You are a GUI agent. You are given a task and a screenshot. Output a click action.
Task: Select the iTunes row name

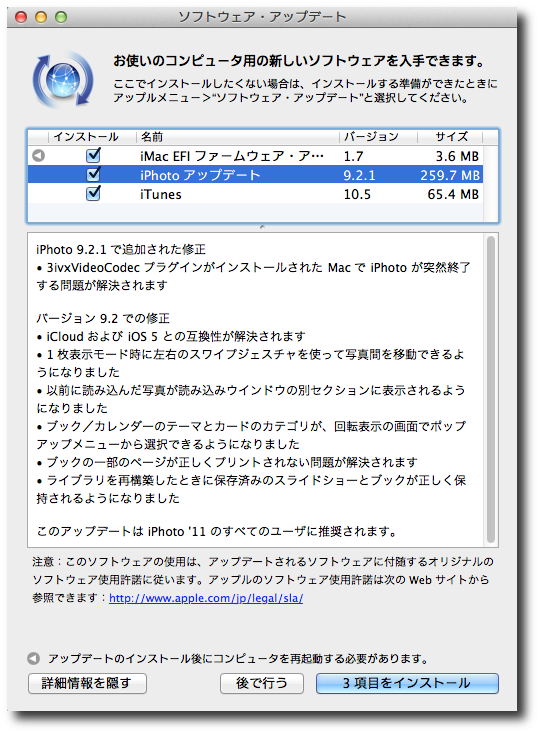(161, 194)
